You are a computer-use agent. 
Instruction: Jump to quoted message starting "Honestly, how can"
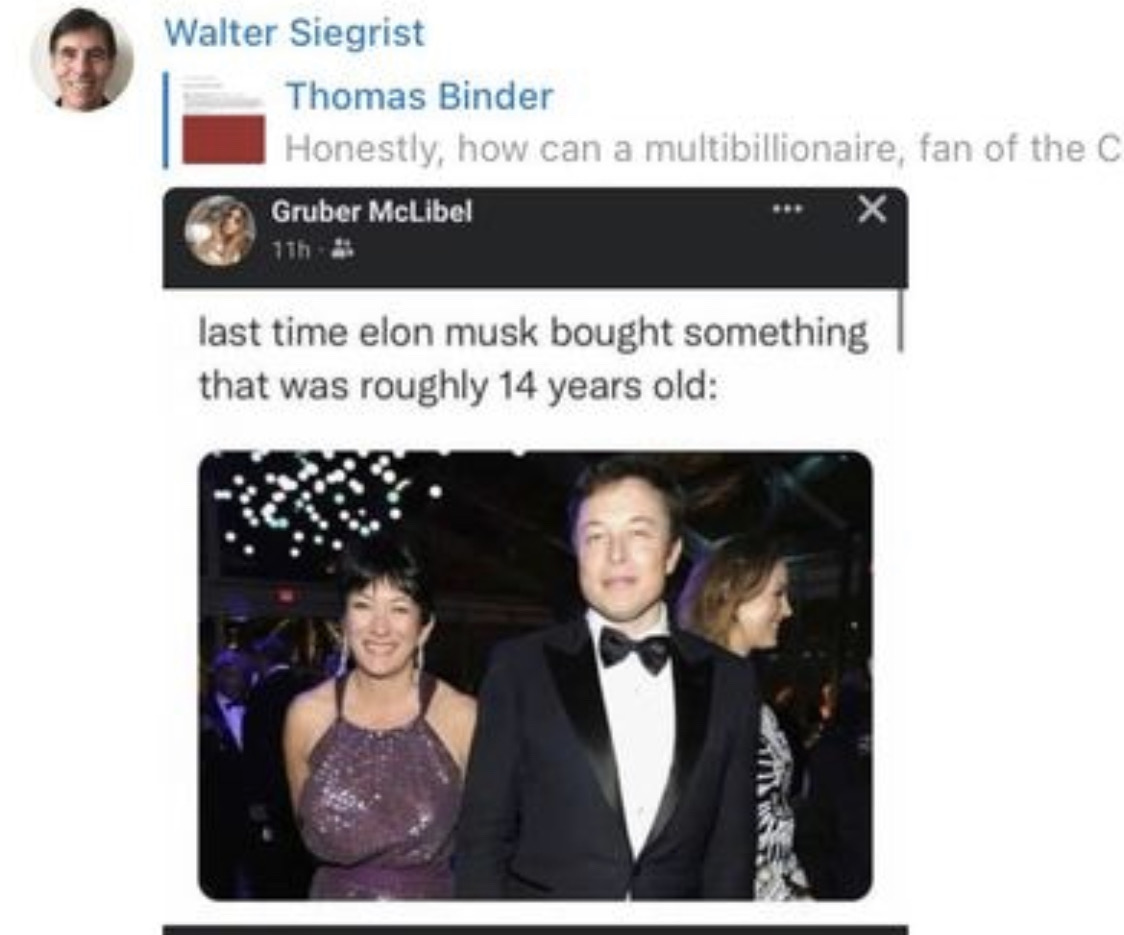tap(703, 149)
